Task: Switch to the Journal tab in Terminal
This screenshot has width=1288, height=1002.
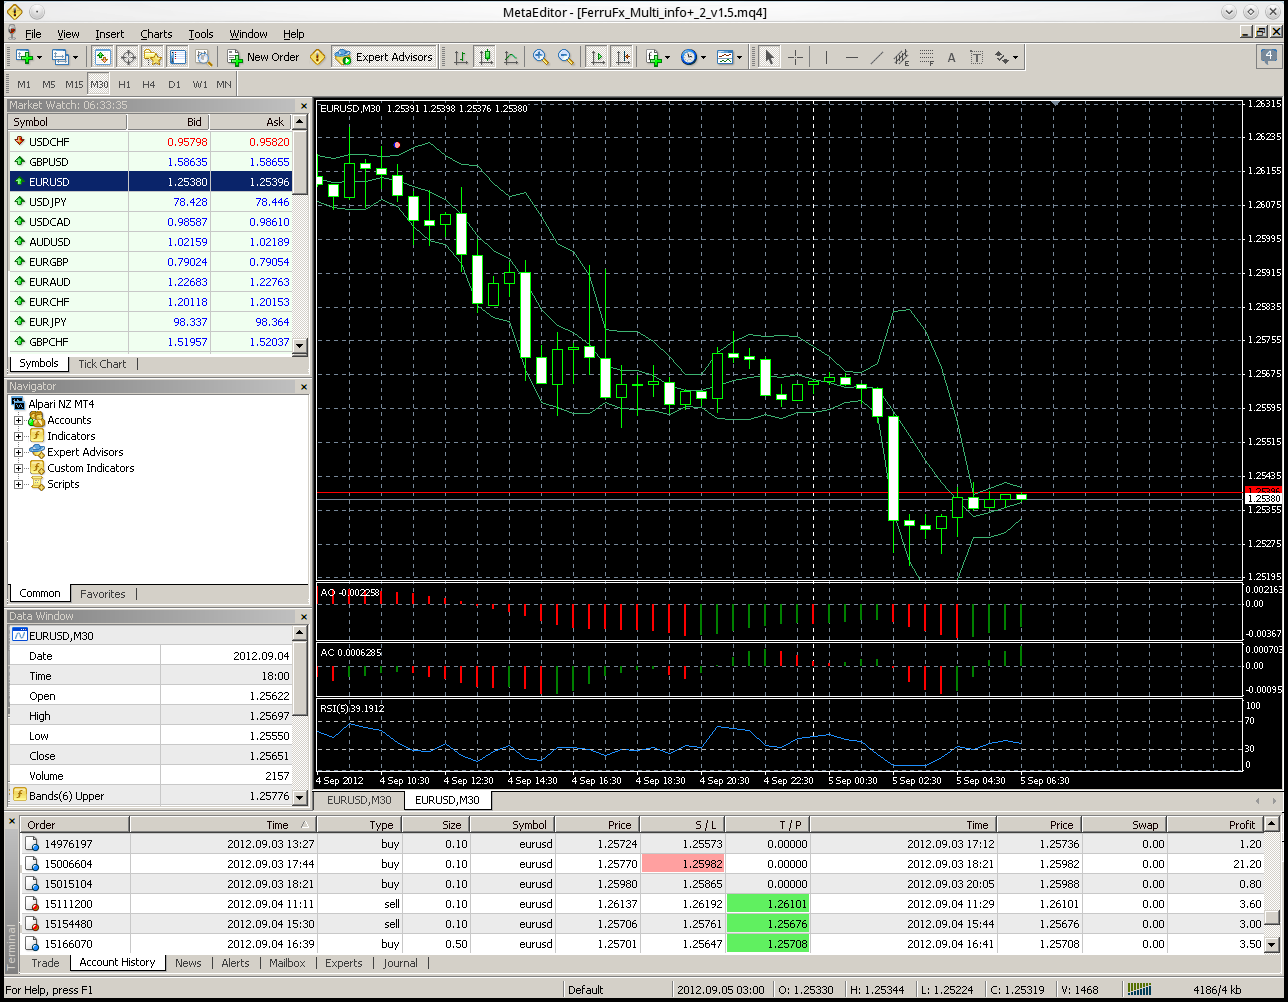Action: click(x=400, y=963)
